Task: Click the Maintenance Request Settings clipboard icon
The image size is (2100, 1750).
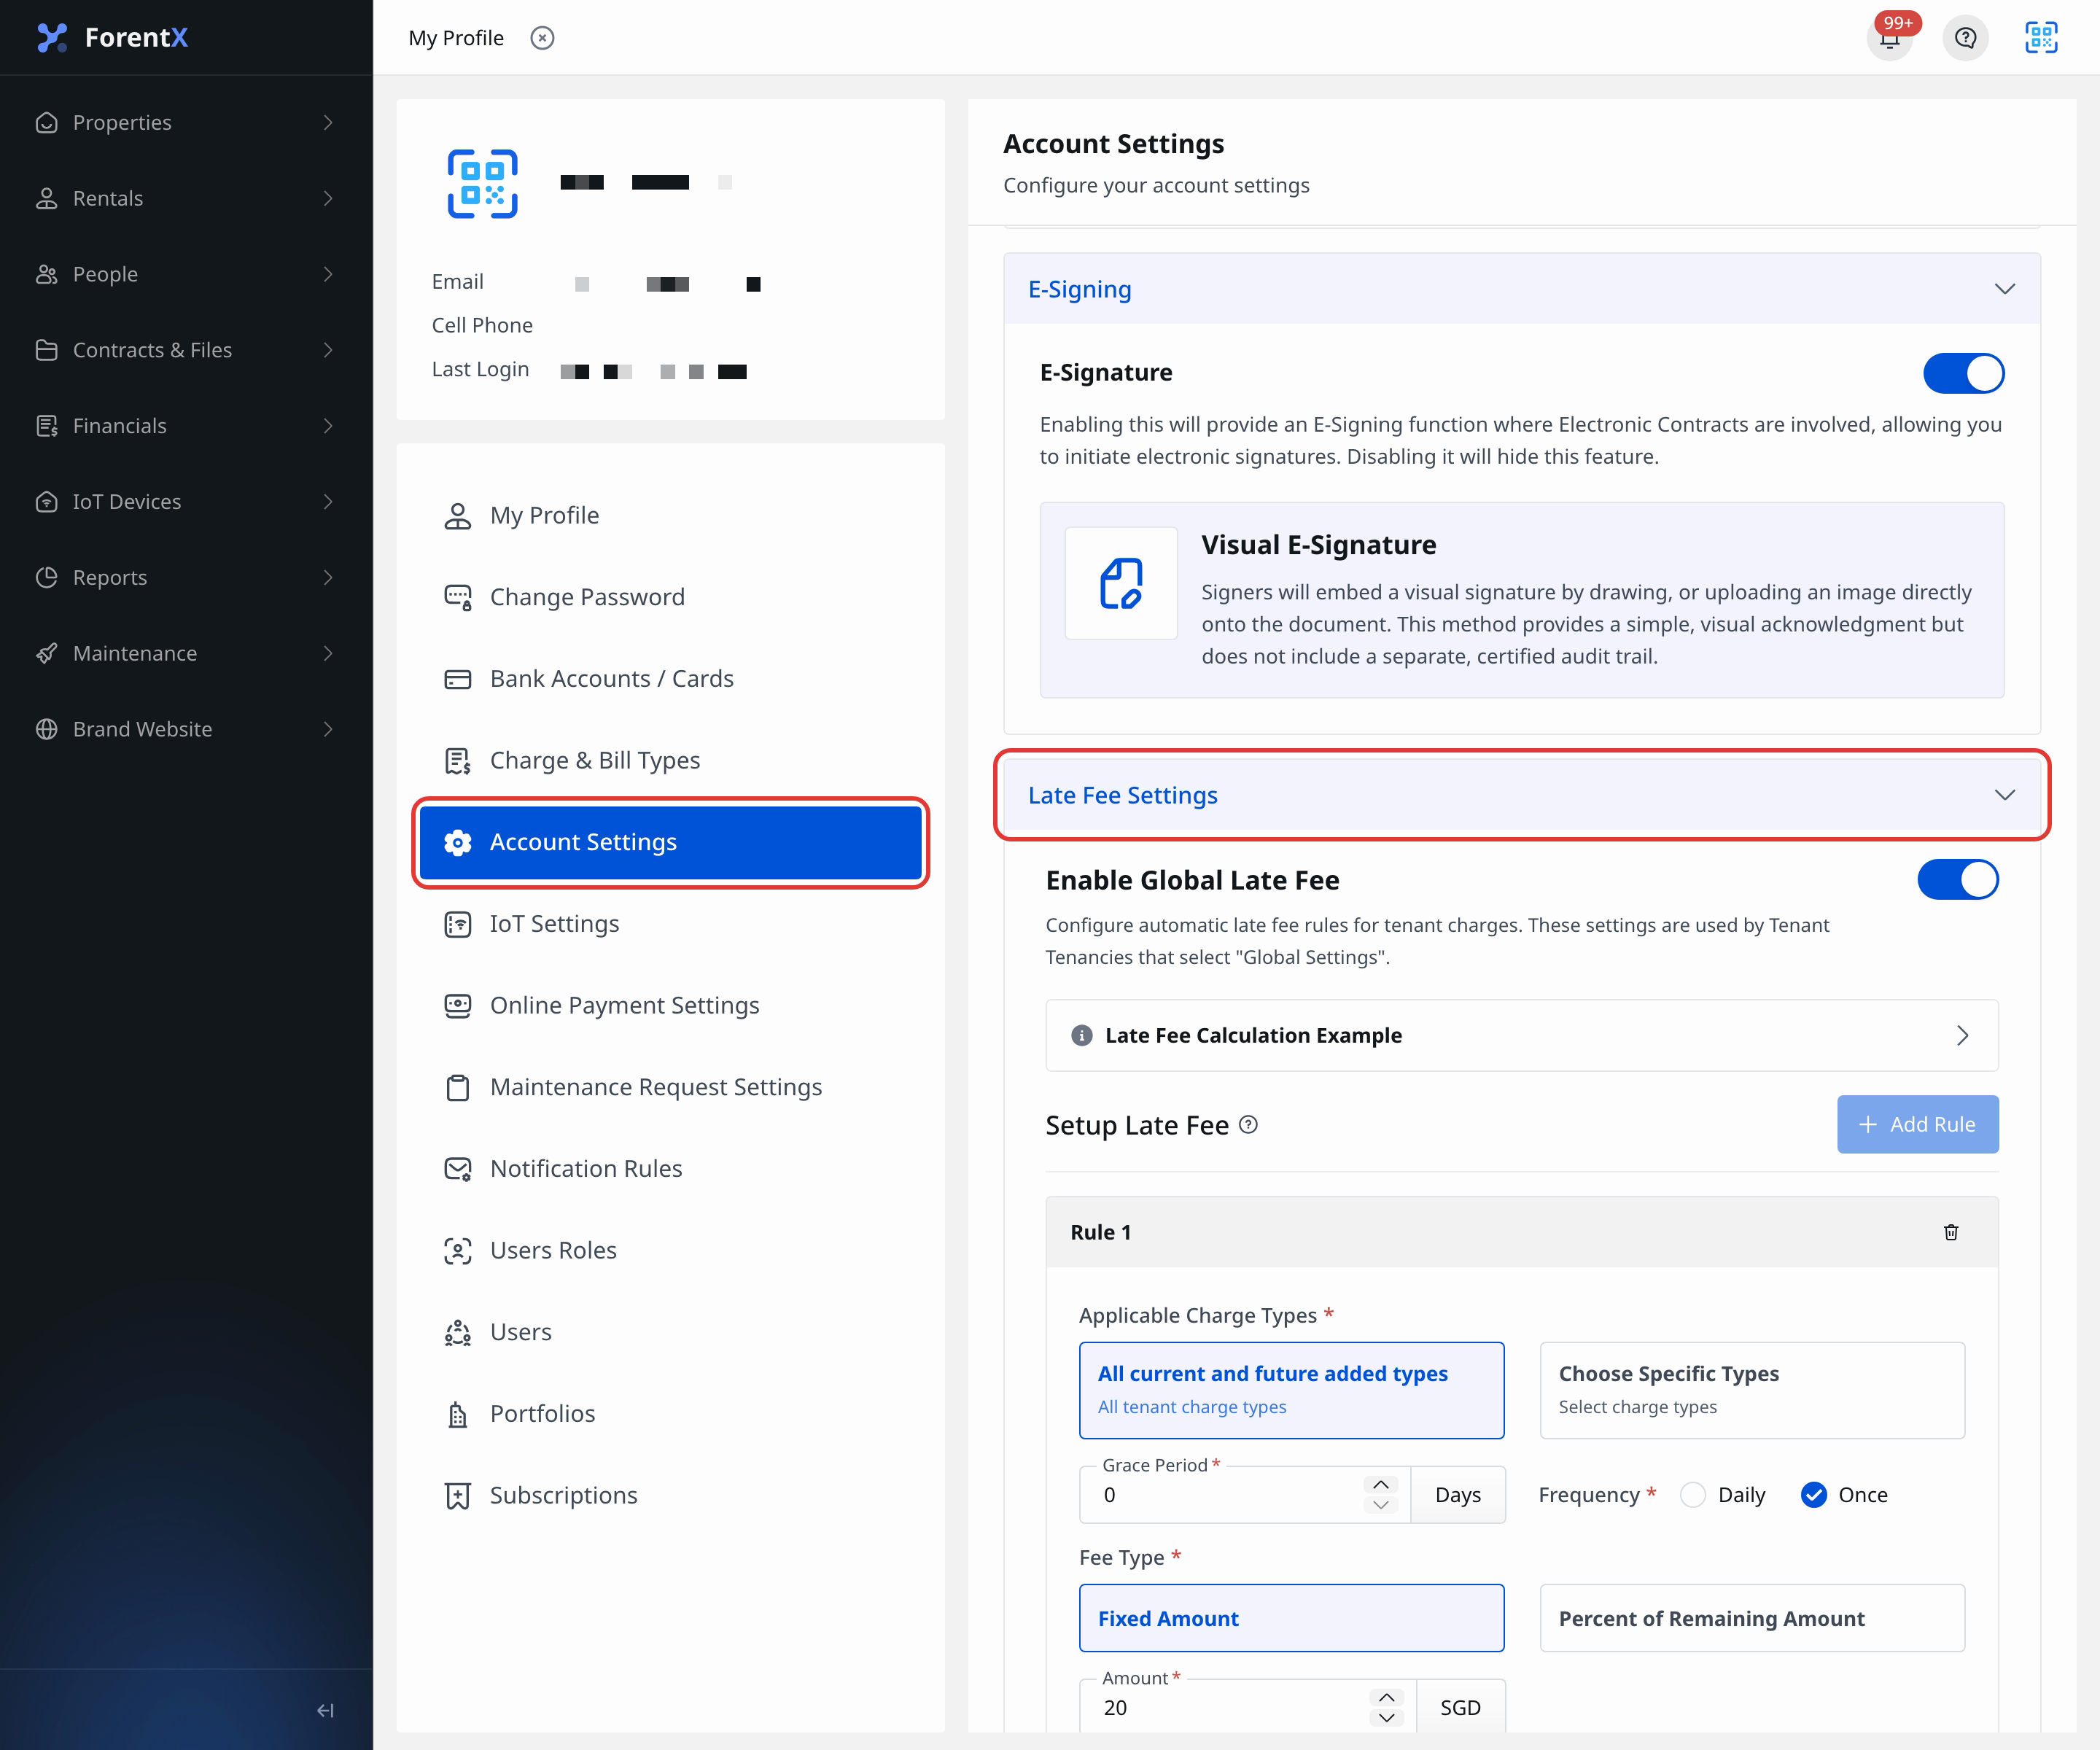Action: (458, 1088)
